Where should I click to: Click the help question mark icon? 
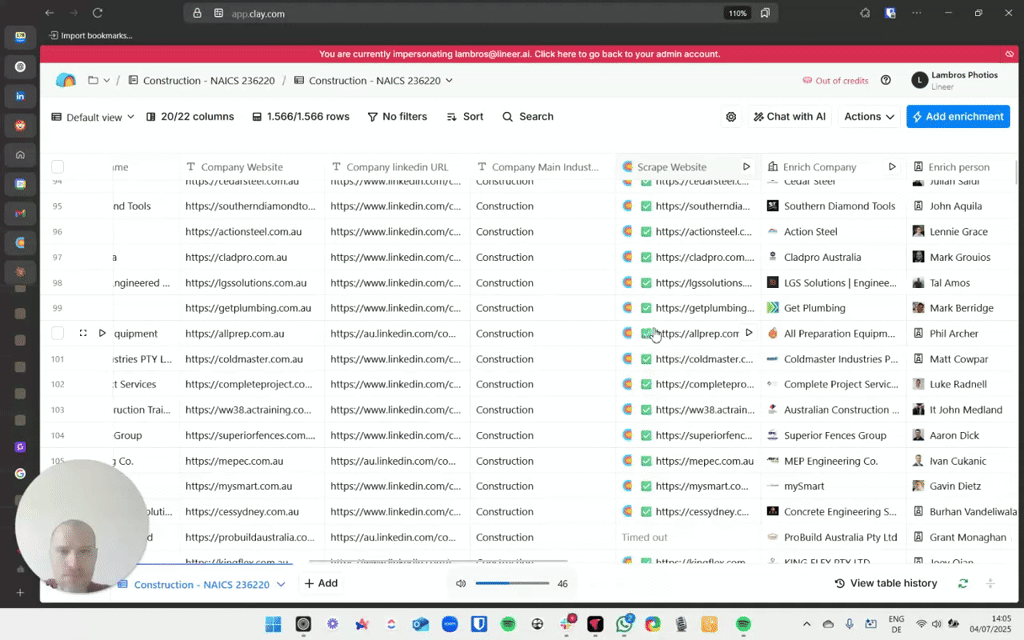point(885,80)
